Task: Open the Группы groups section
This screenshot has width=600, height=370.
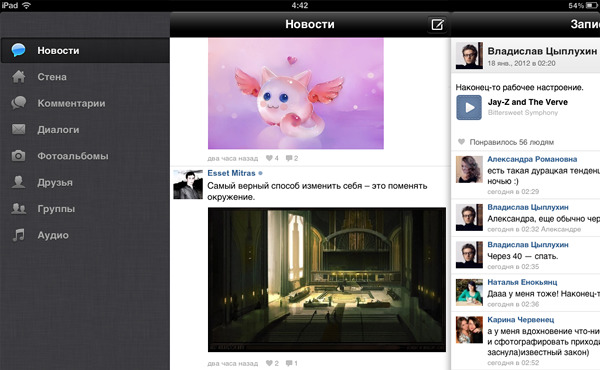Action: tap(85, 209)
